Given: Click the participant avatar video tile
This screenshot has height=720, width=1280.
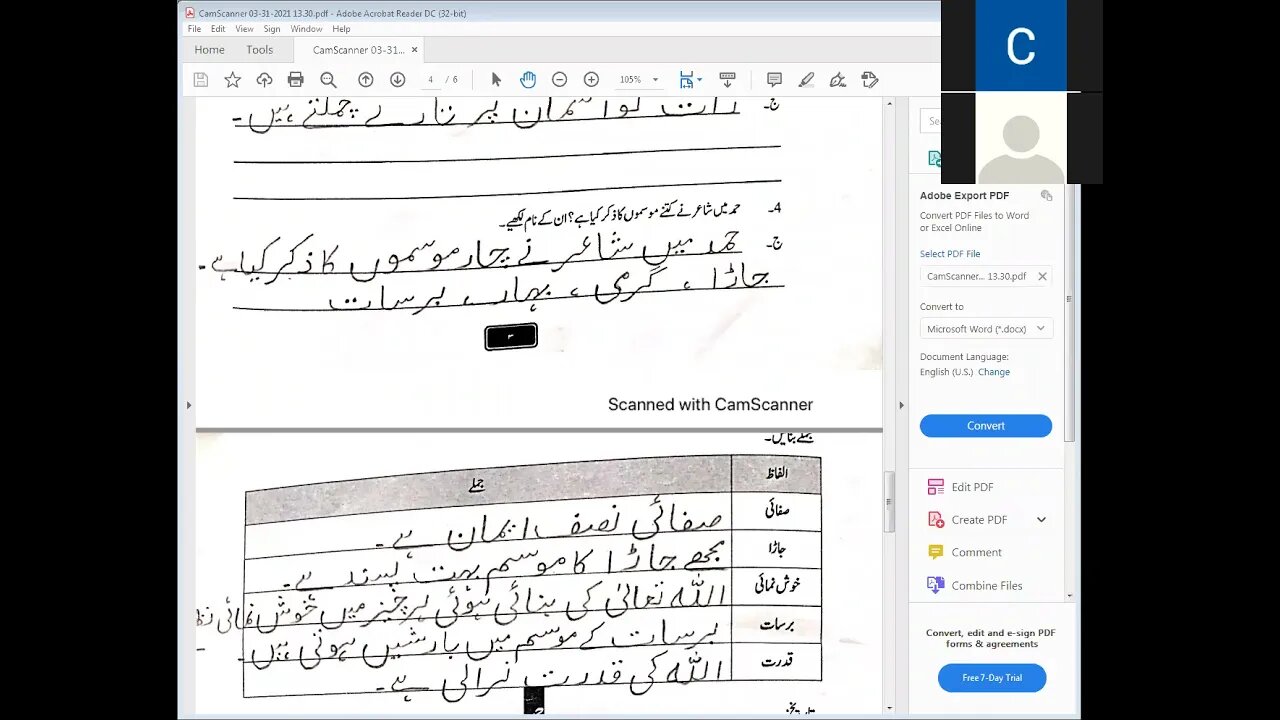Looking at the screenshot, I should click(x=1021, y=138).
